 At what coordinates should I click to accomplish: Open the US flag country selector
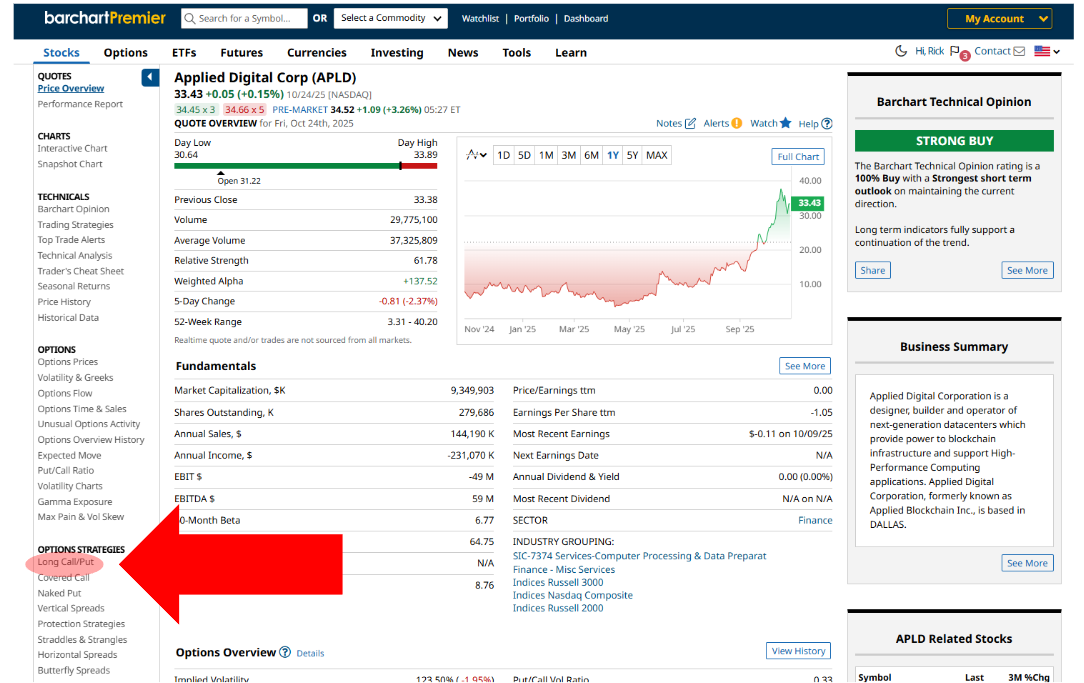pyautogui.click(x=1047, y=52)
